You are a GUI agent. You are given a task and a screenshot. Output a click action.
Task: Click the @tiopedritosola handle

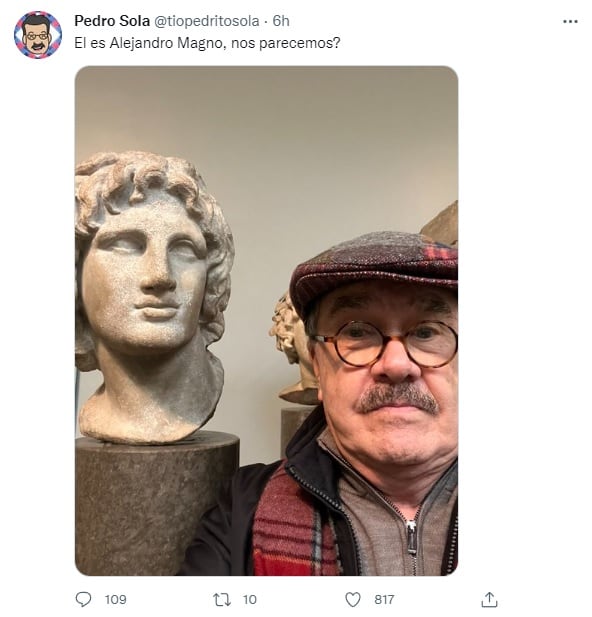206,21
